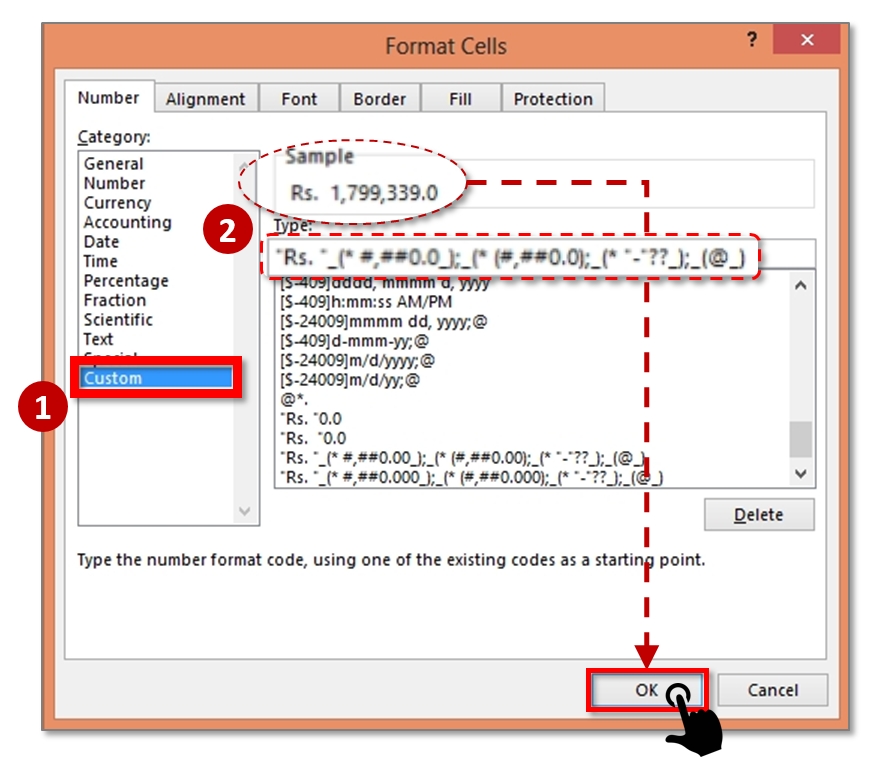Select the Scientific category

coord(122,319)
